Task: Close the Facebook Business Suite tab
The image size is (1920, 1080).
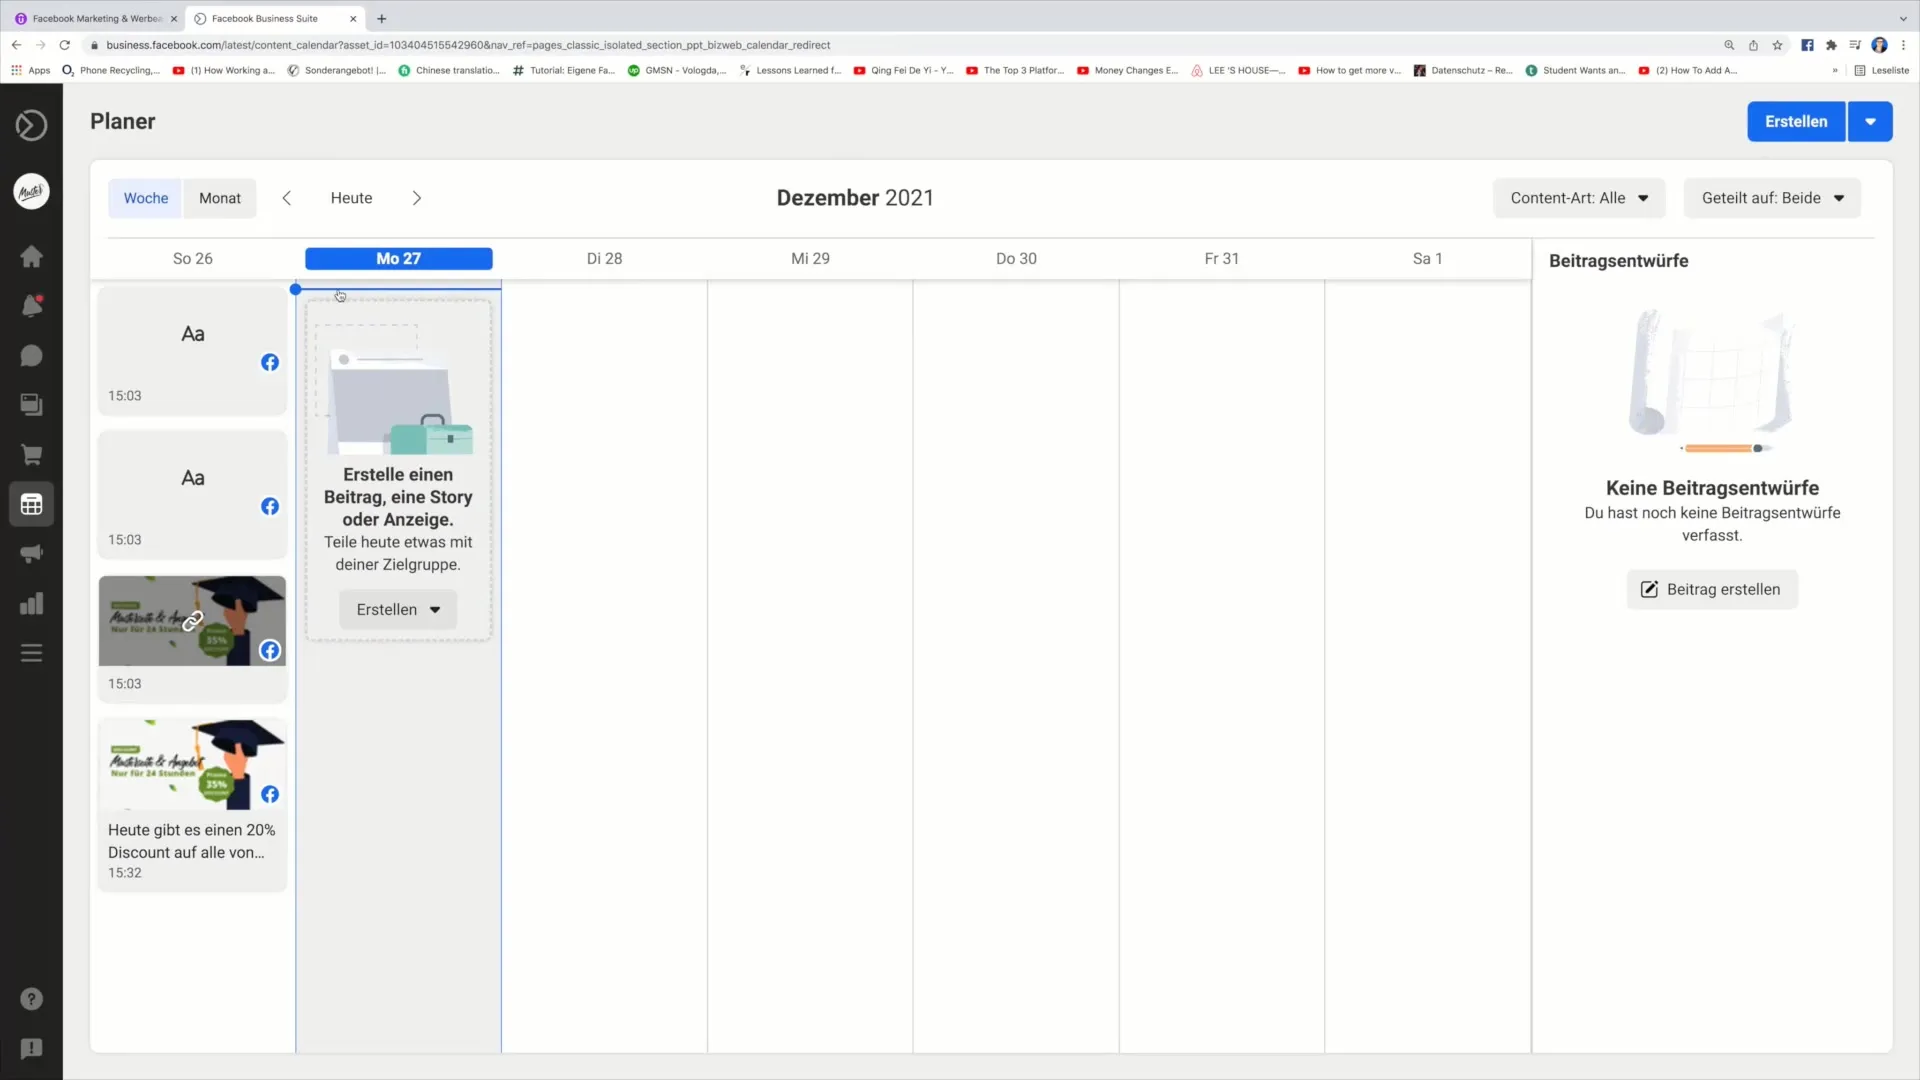Action: point(353,18)
